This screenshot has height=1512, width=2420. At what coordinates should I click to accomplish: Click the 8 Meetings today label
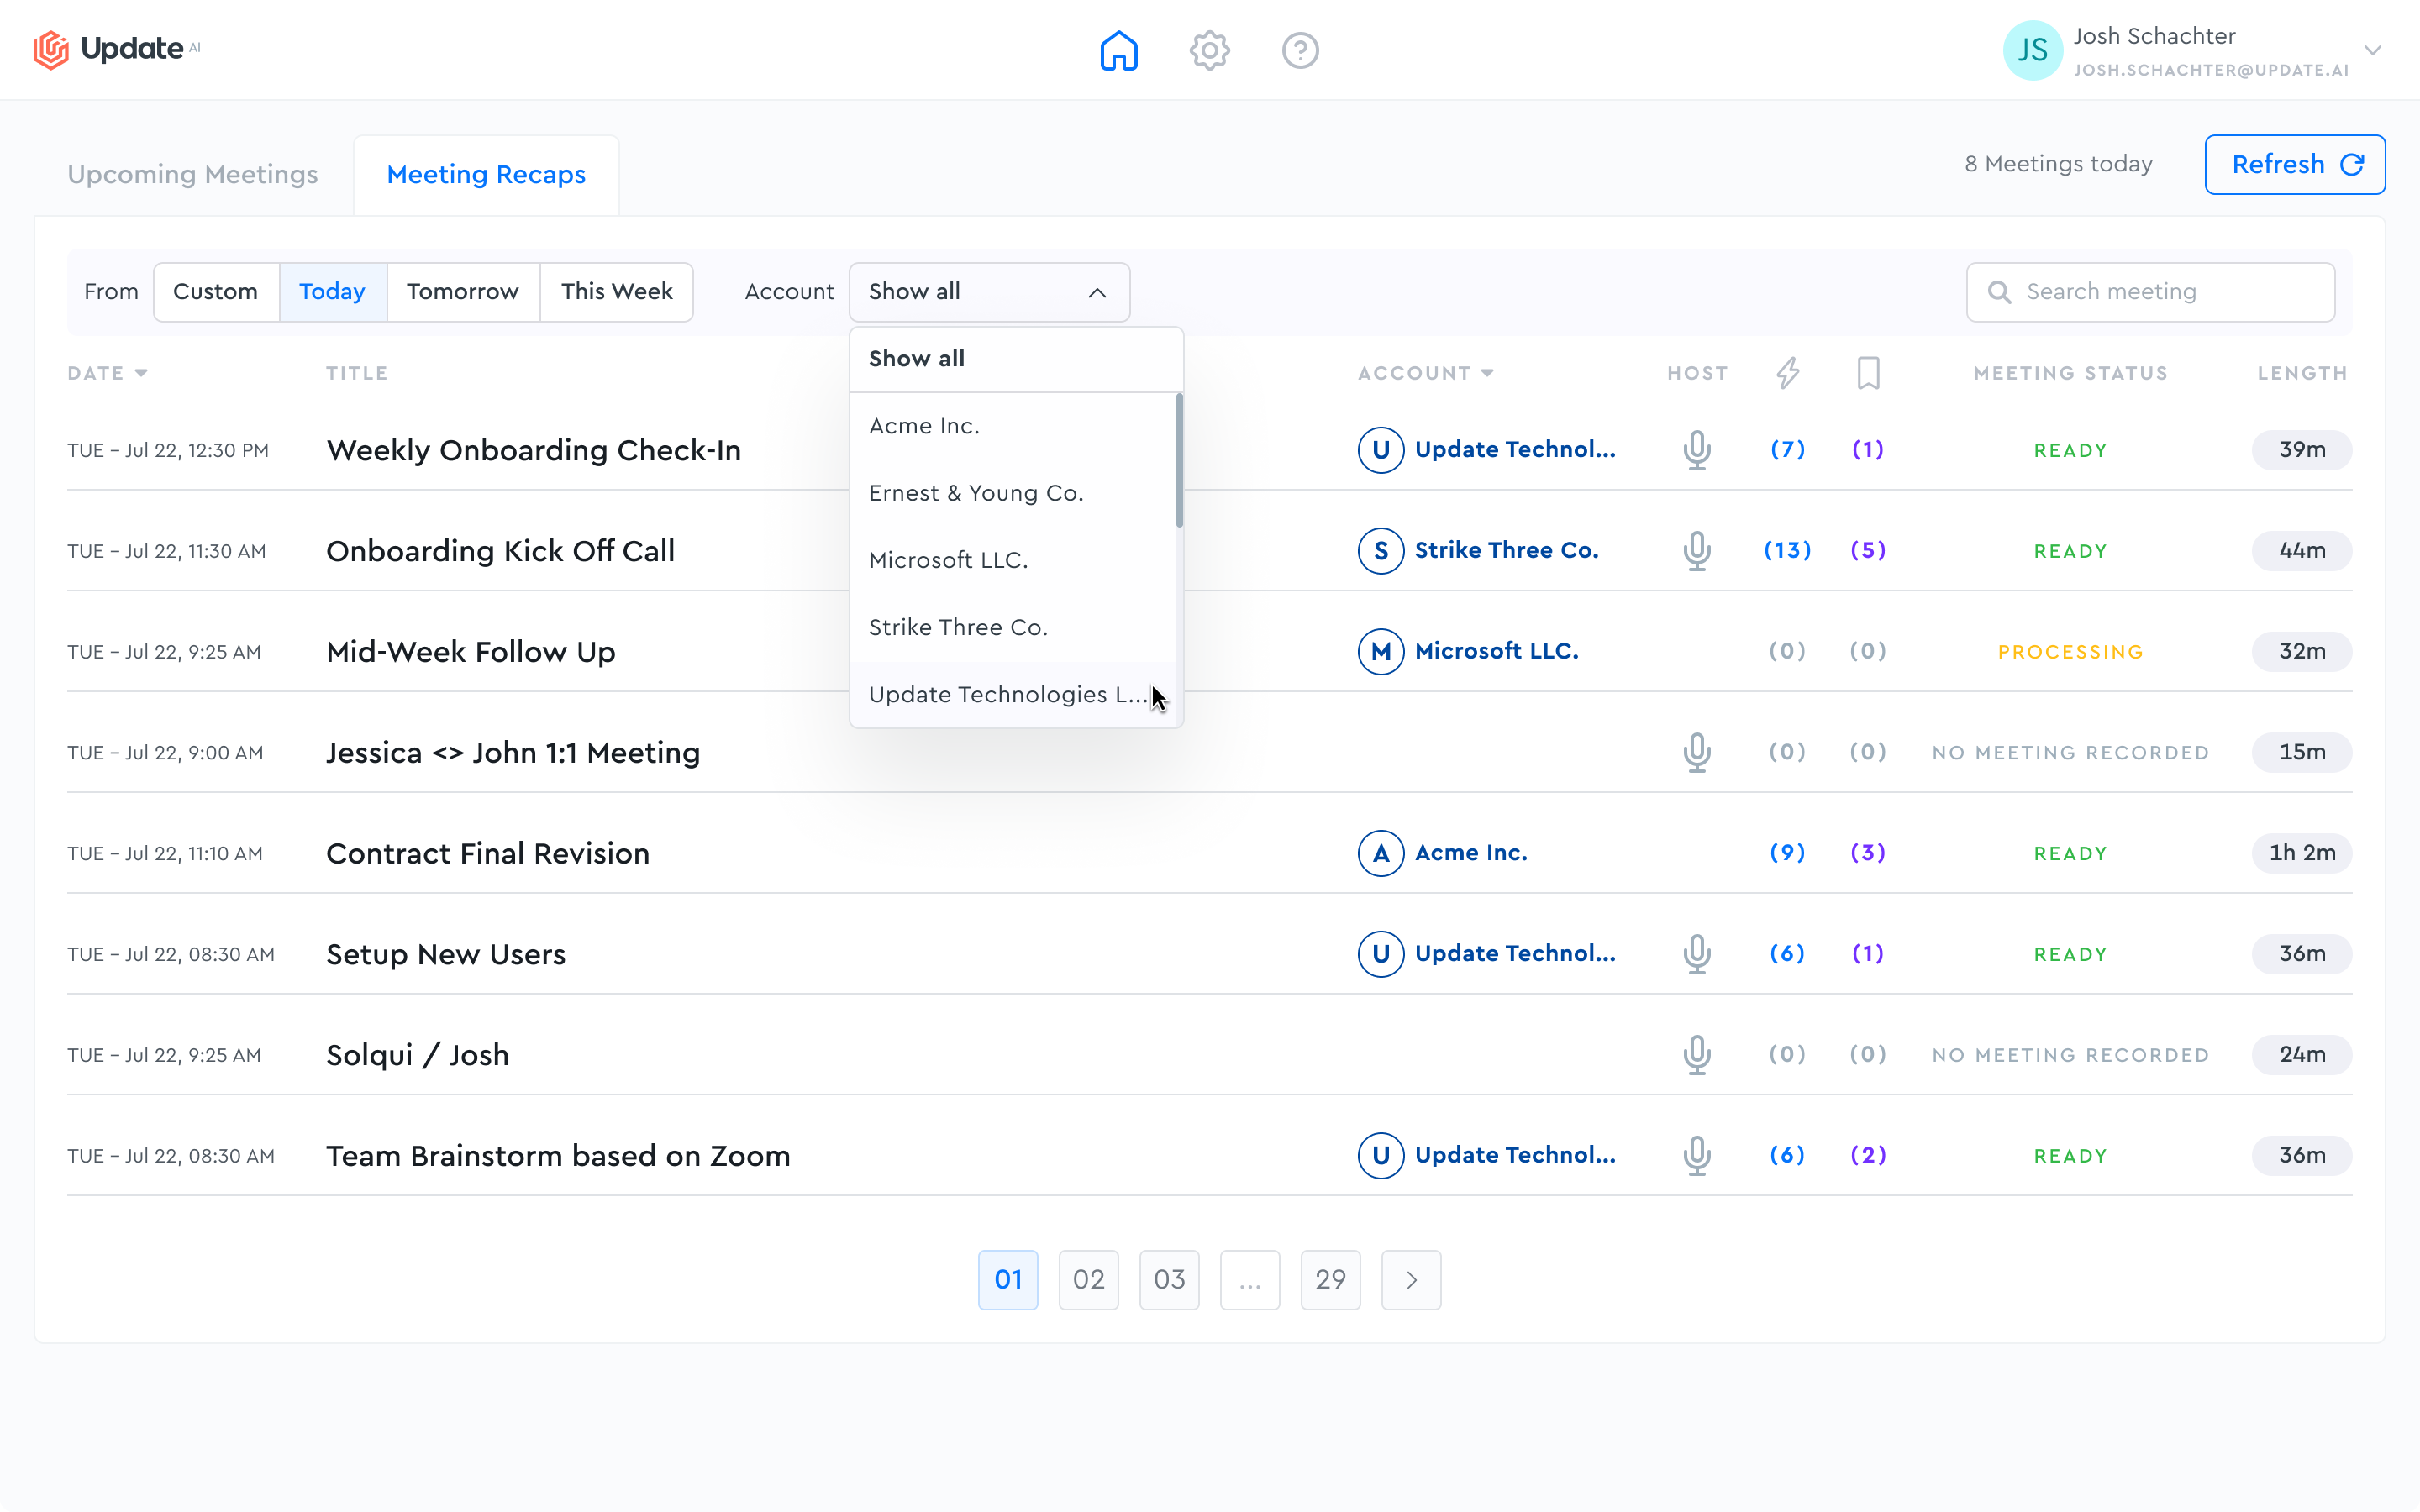pyautogui.click(x=2058, y=164)
